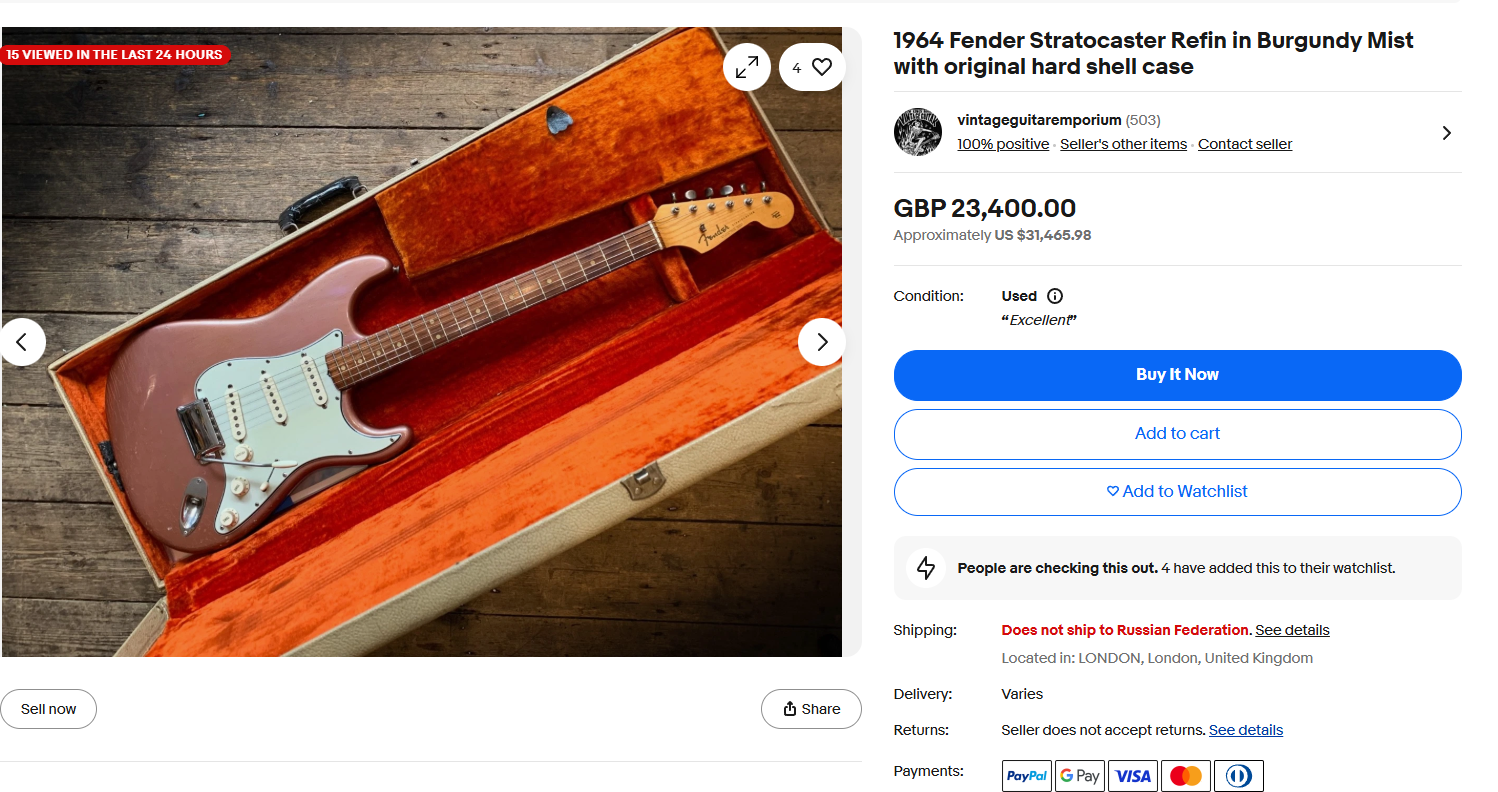Open the Share options
Screen dimensions: 1498x792
(811, 709)
